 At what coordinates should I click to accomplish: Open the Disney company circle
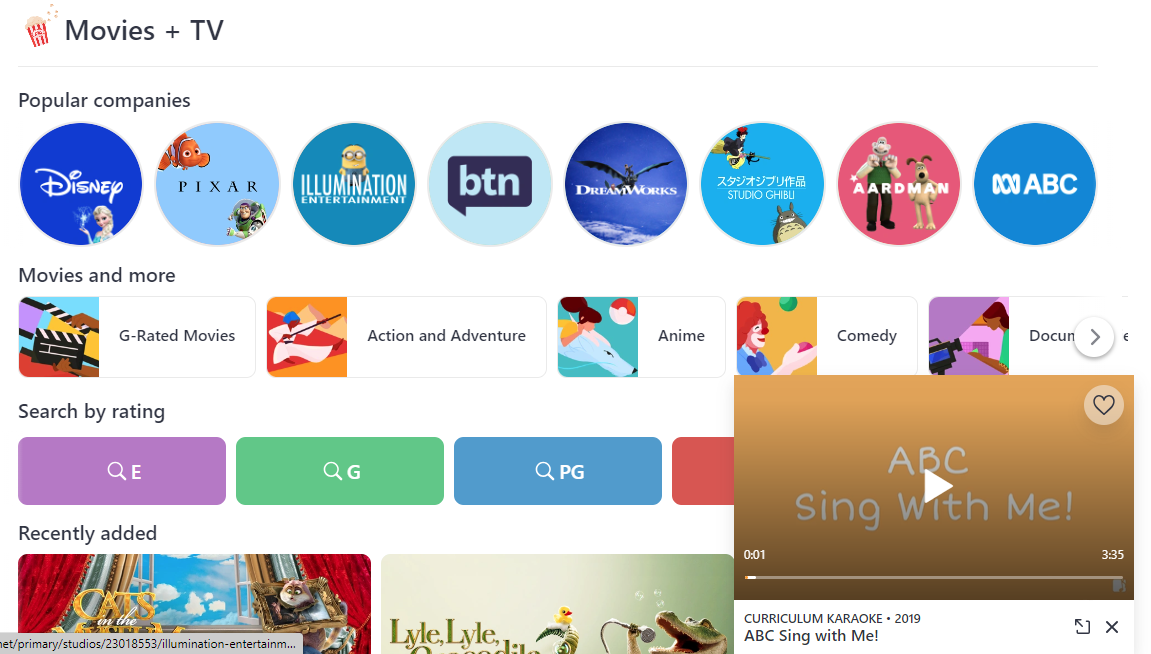point(81,184)
